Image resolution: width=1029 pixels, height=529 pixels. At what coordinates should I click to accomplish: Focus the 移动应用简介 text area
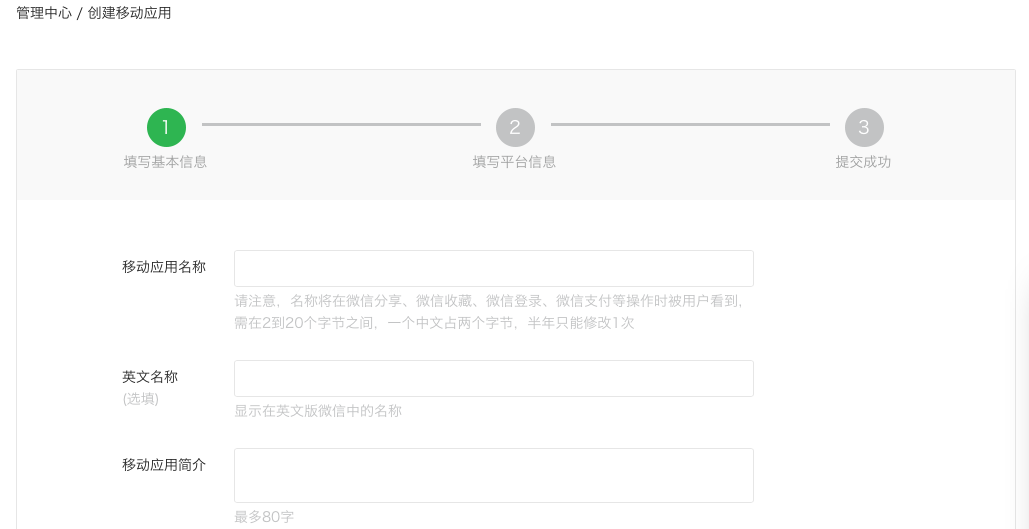(x=494, y=475)
